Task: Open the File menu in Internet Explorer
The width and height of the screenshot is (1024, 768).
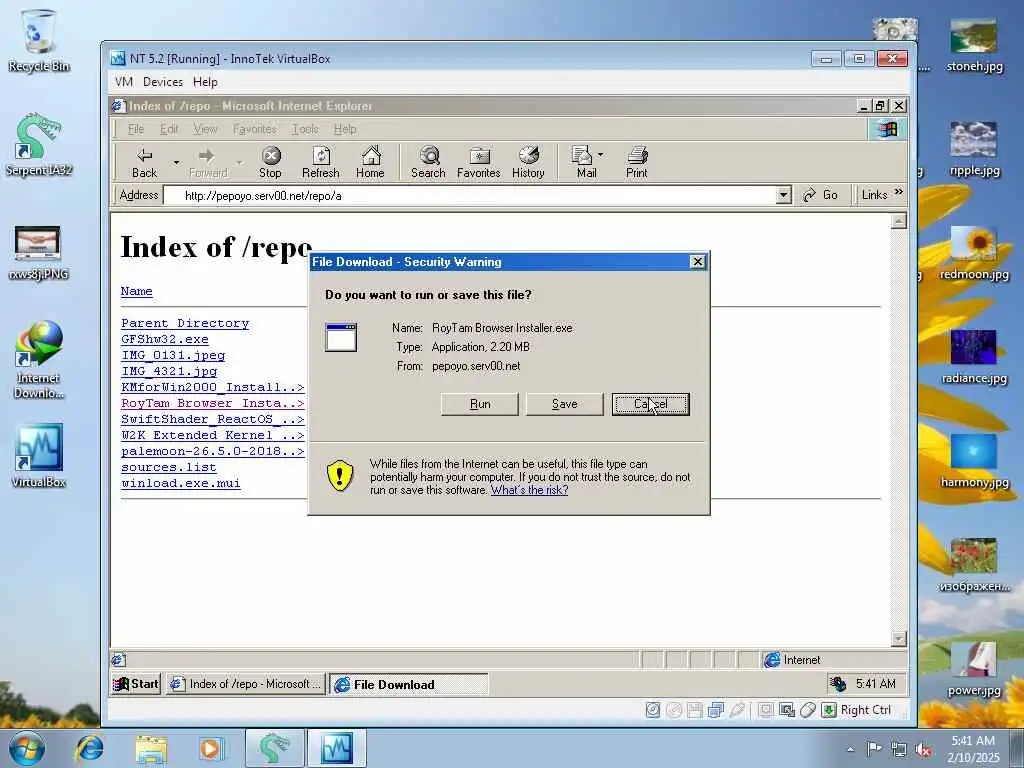Action: (x=136, y=129)
